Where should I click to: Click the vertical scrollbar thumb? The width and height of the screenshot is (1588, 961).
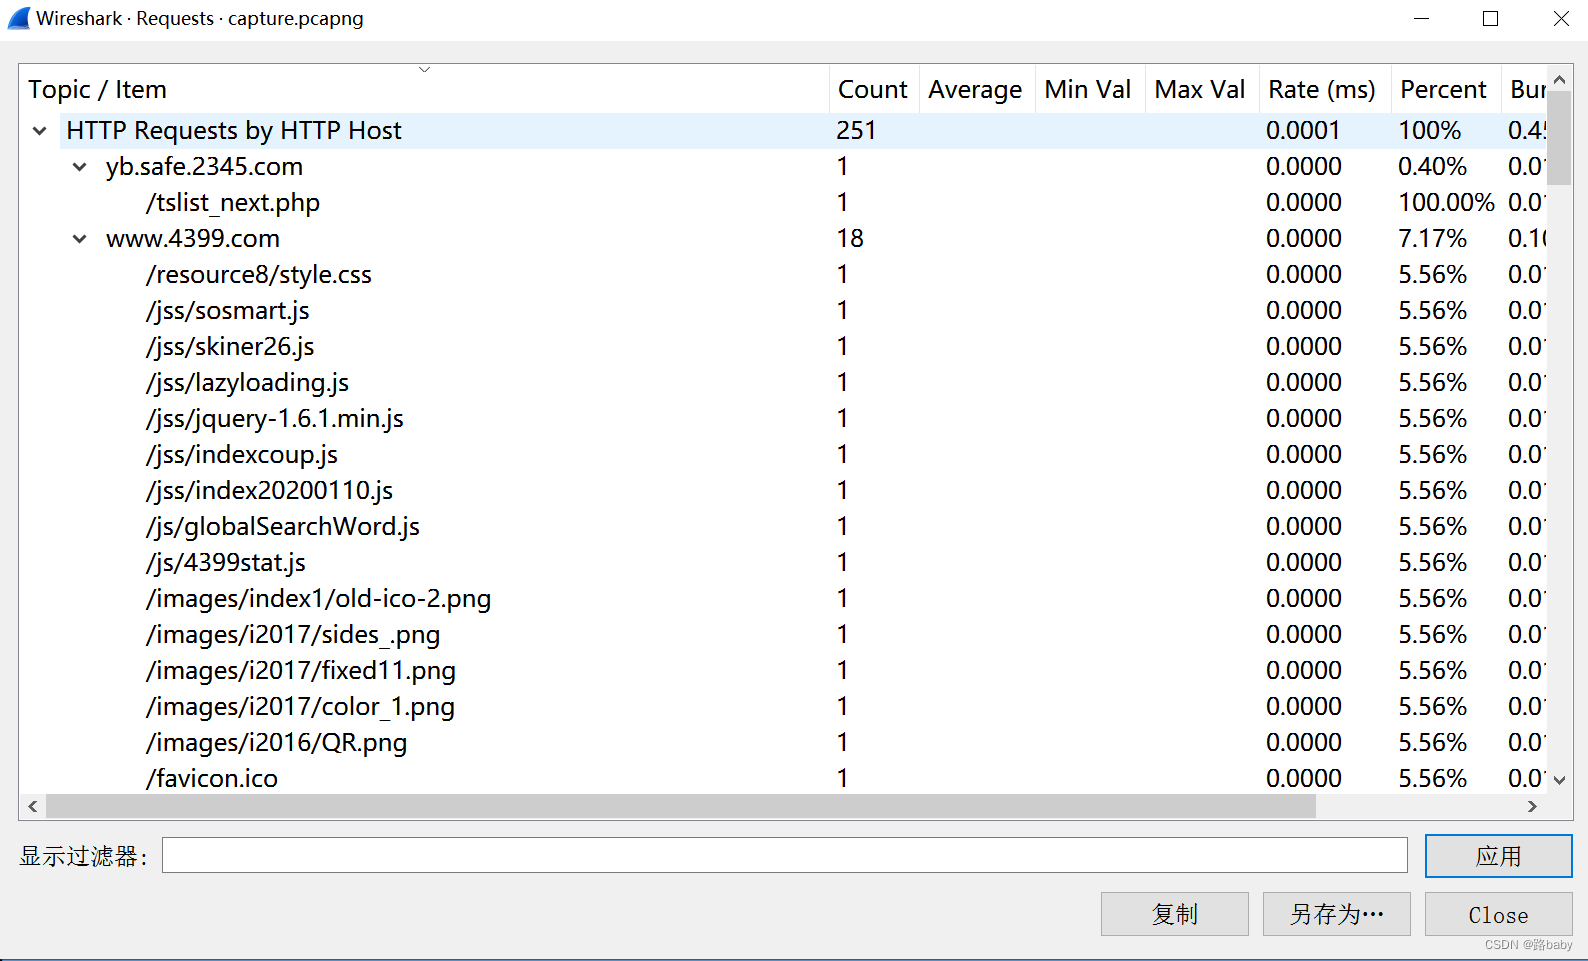(1559, 138)
